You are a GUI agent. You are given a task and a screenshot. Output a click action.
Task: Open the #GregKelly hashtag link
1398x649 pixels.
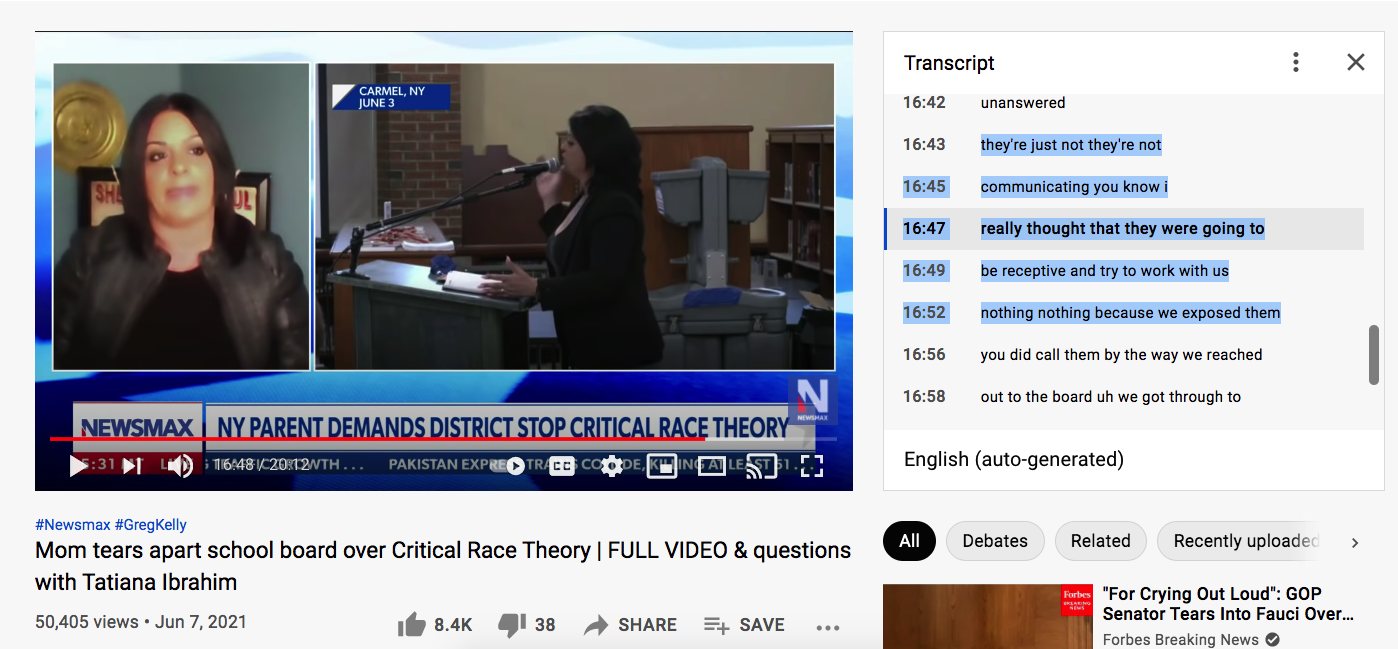pos(151,524)
